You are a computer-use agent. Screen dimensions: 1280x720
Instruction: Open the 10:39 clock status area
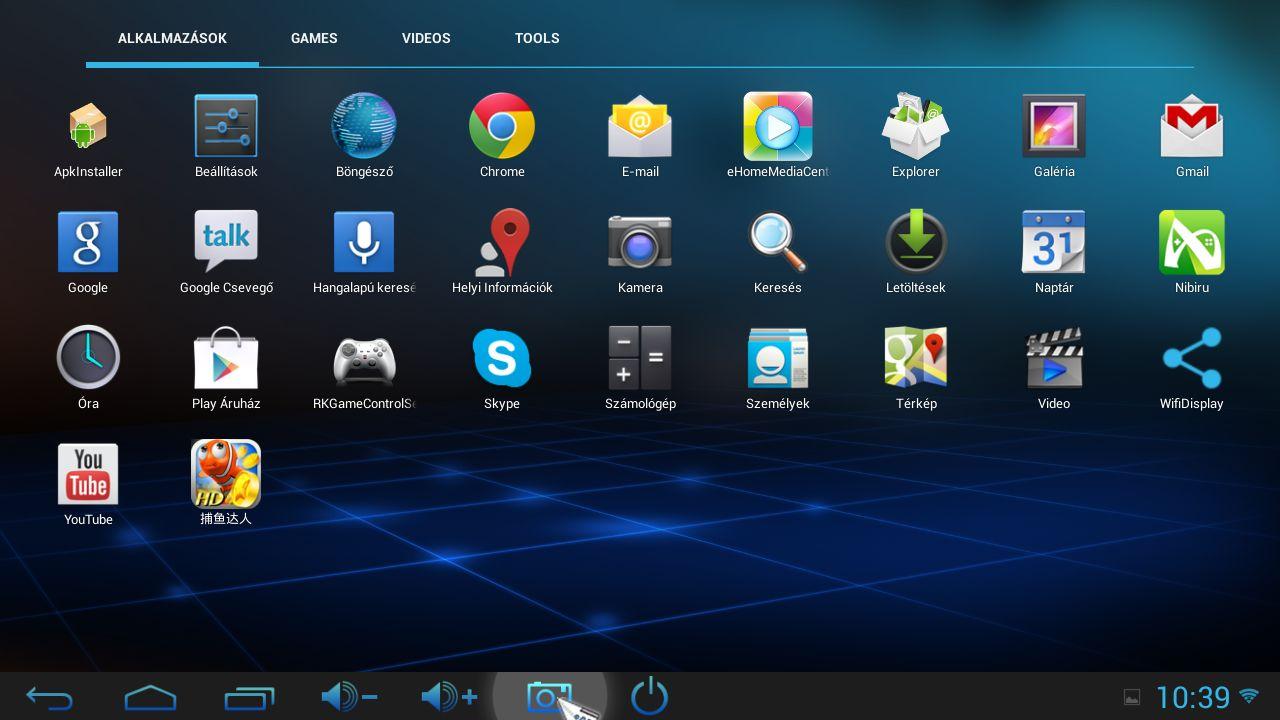coord(1193,697)
